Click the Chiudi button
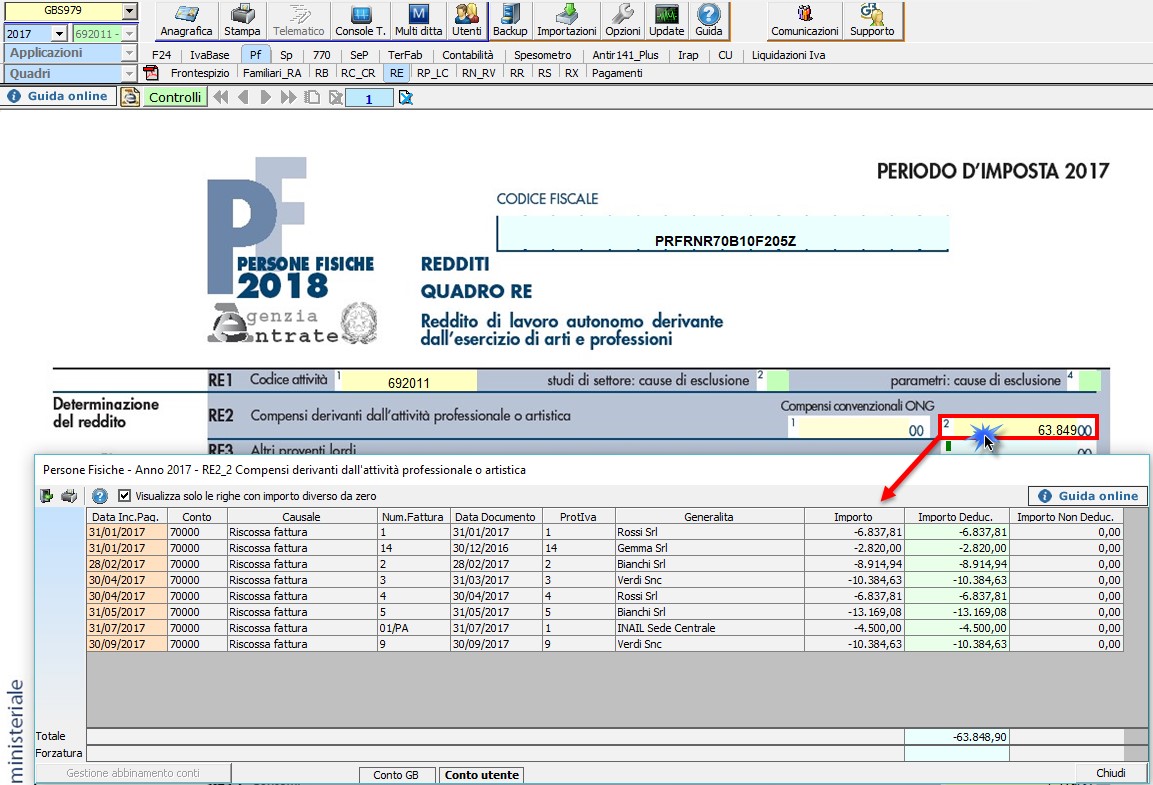This screenshot has width=1153, height=785. coord(1110,773)
